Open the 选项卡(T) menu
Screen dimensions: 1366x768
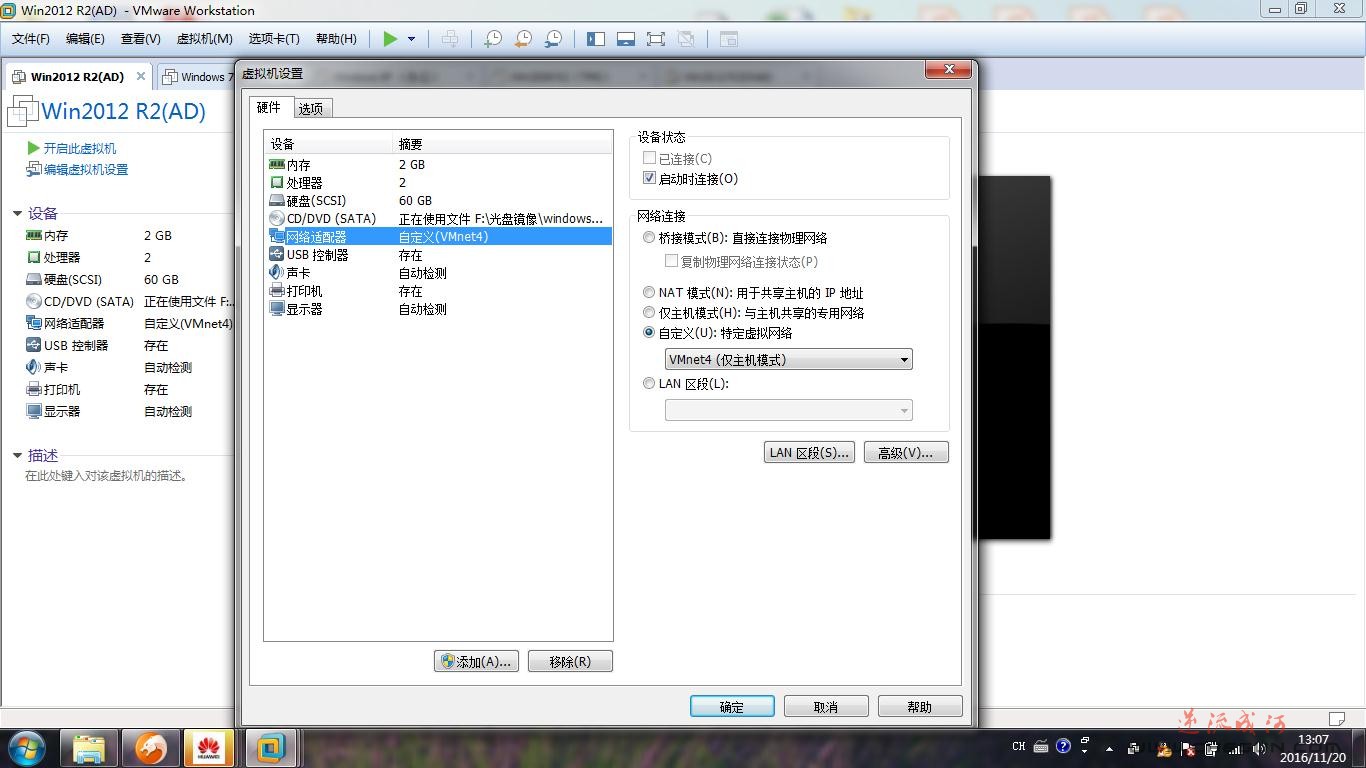tap(274, 39)
